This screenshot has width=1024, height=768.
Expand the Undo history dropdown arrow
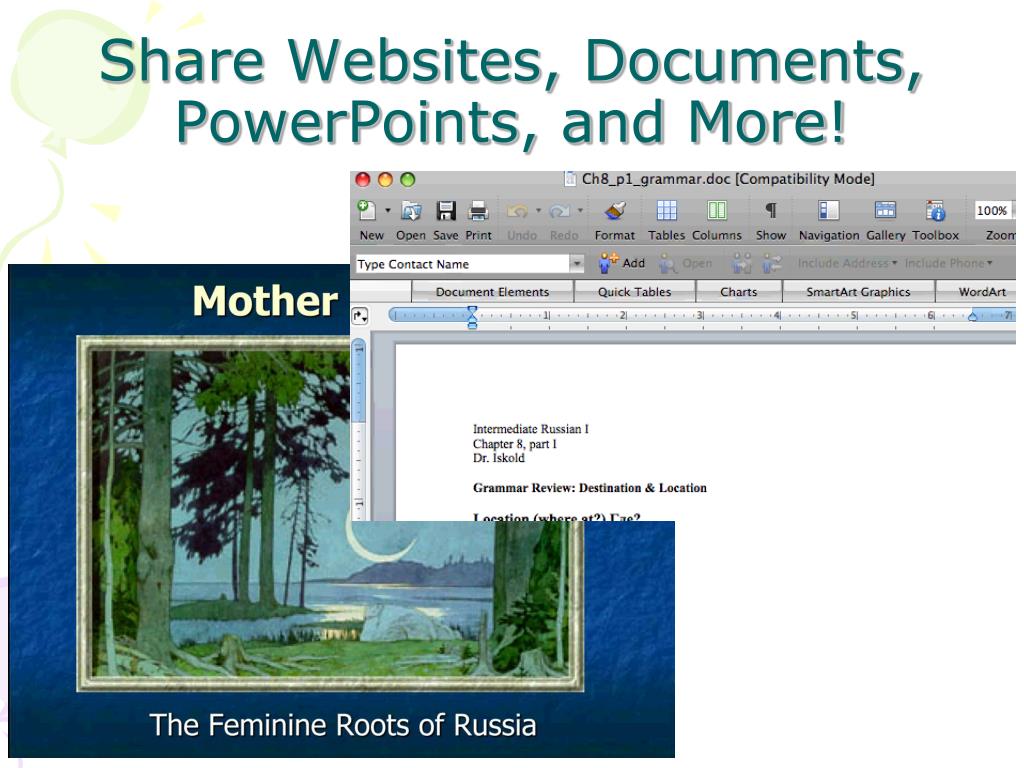point(538,210)
